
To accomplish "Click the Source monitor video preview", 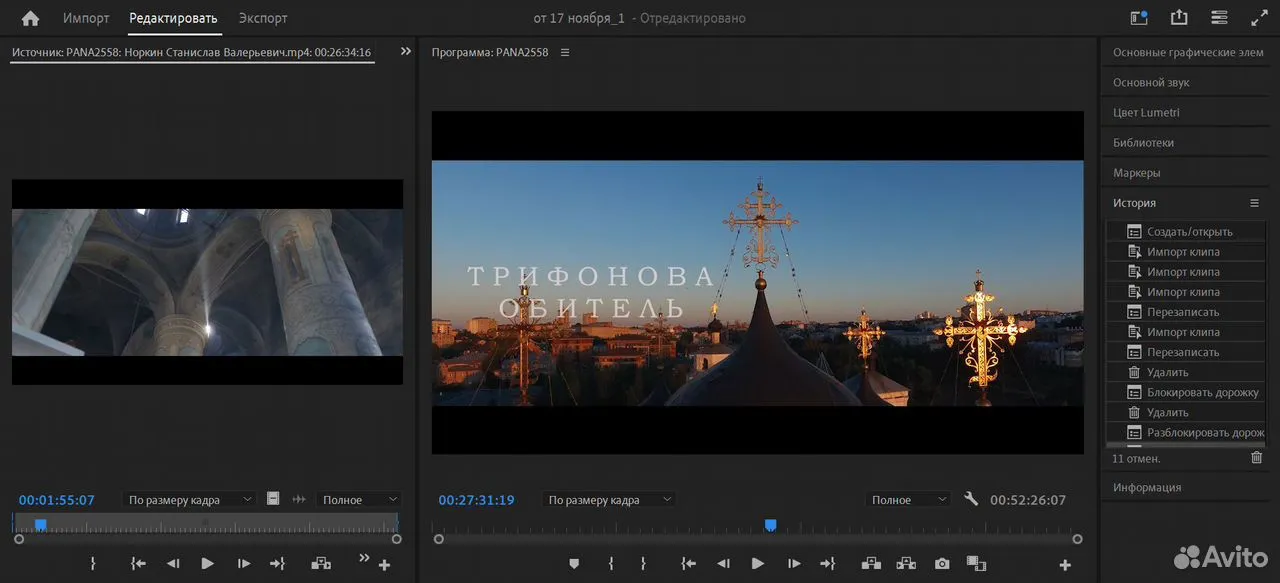I will pos(207,282).
